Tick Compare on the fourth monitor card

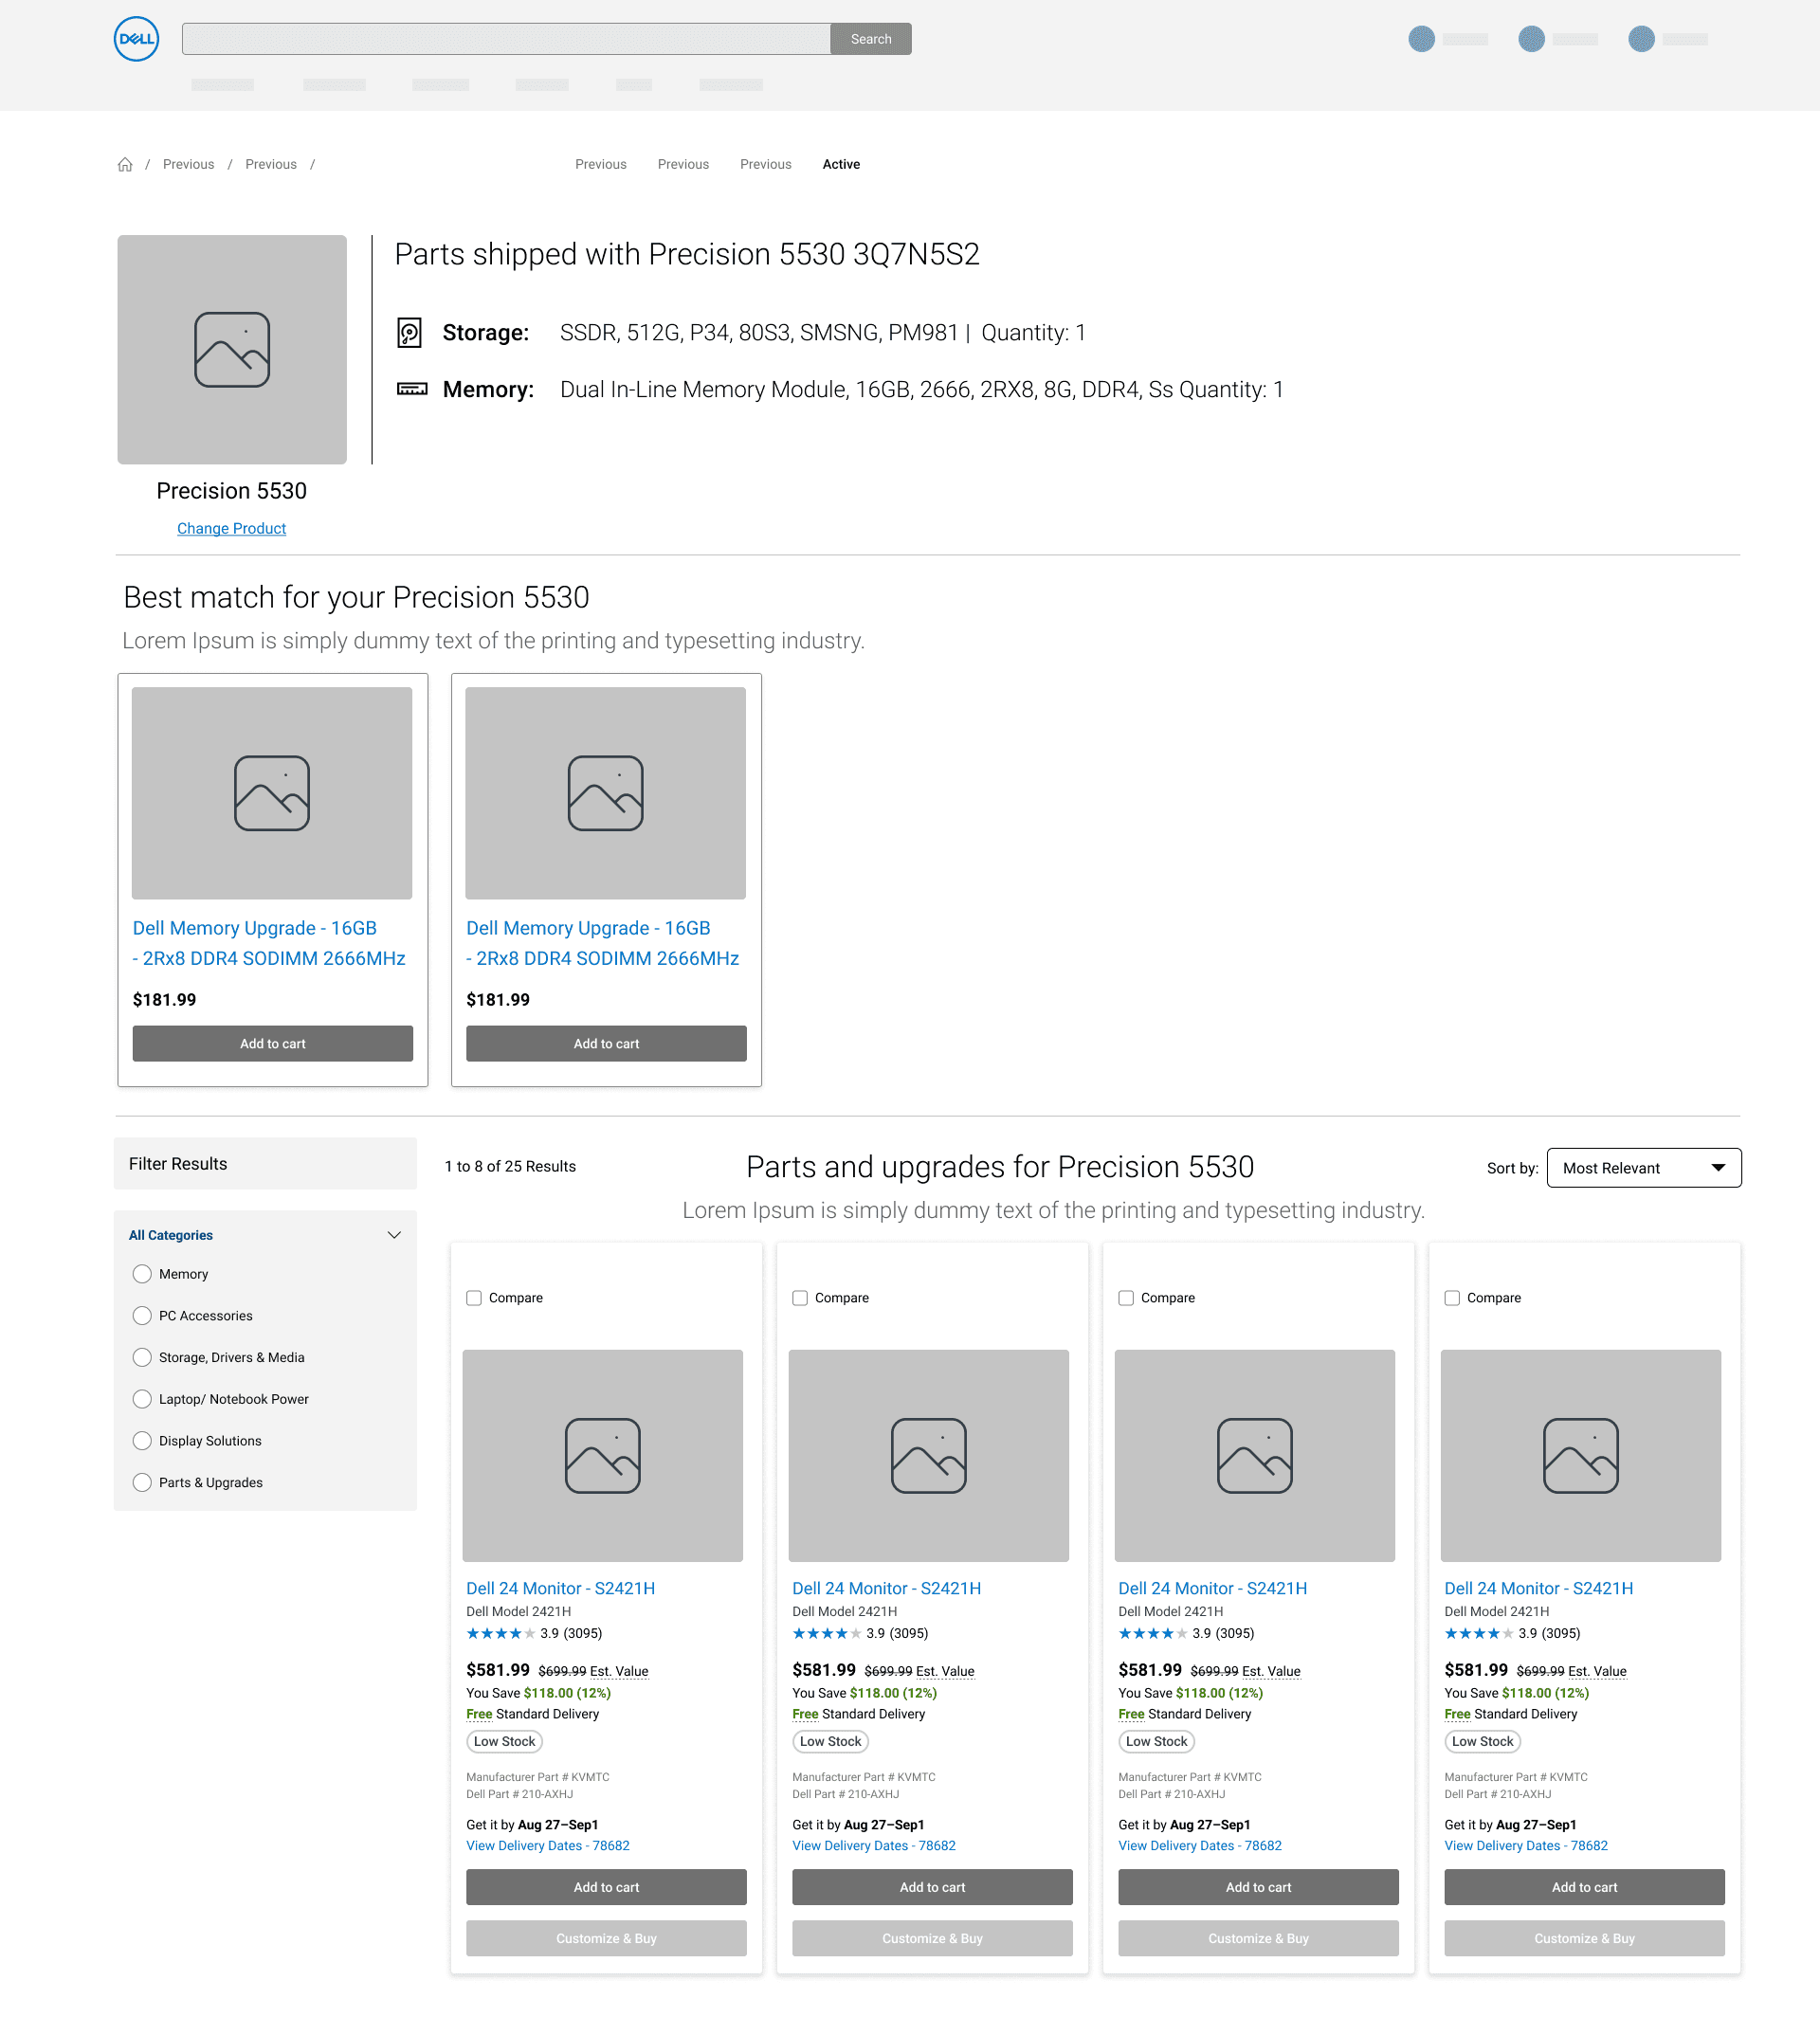1452,1298
